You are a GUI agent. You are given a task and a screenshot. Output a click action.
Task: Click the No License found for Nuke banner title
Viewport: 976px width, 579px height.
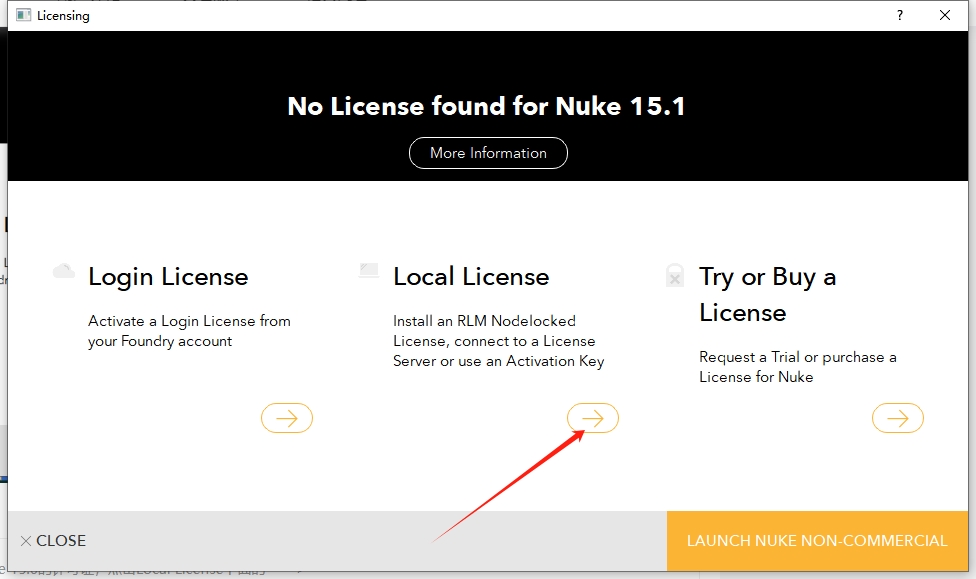pyautogui.click(x=487, y=106)
